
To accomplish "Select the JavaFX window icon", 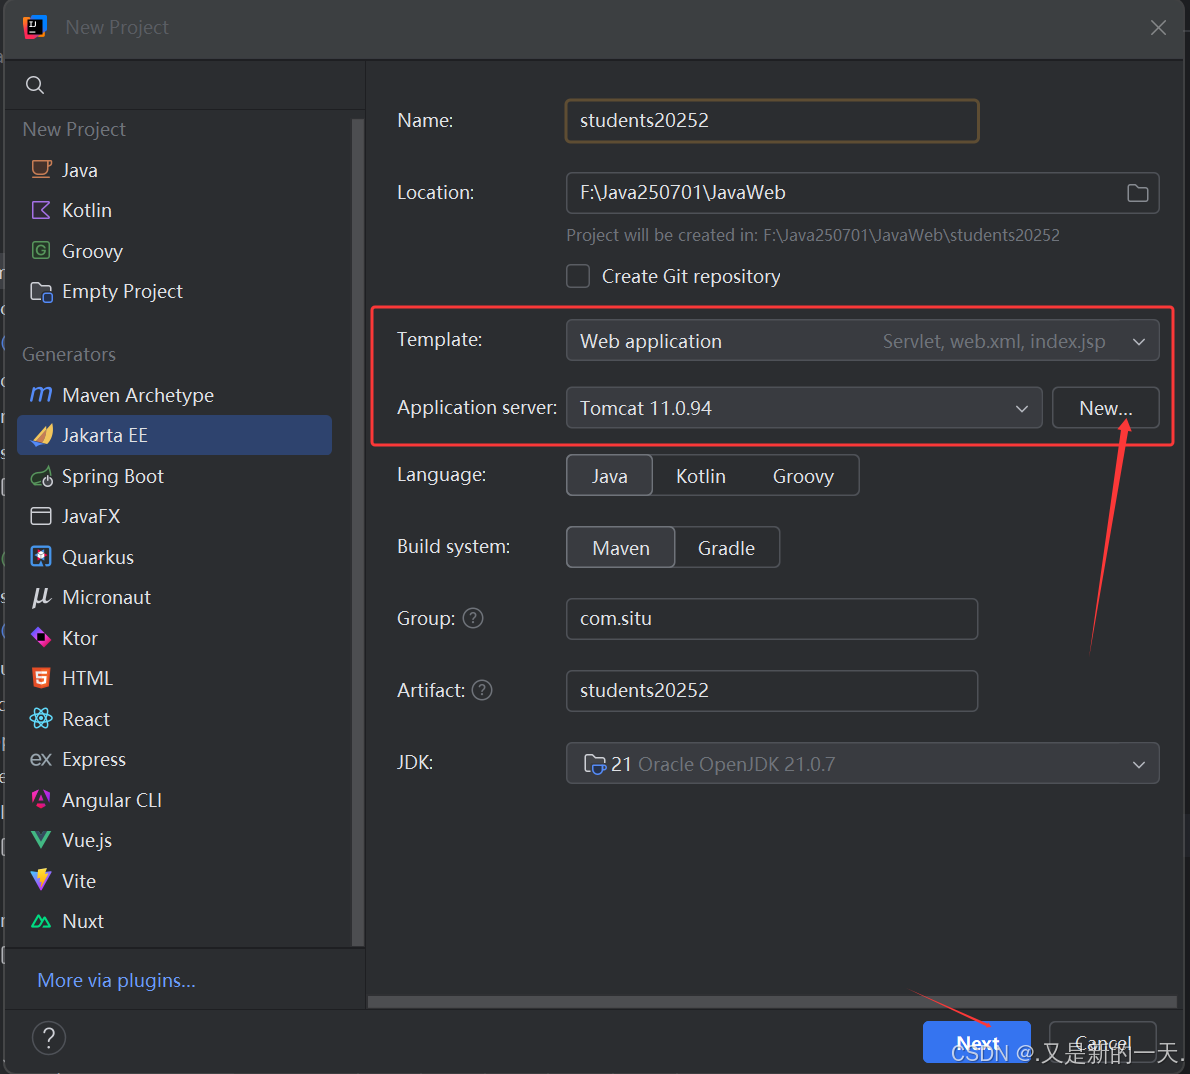I will coord(41,516).
